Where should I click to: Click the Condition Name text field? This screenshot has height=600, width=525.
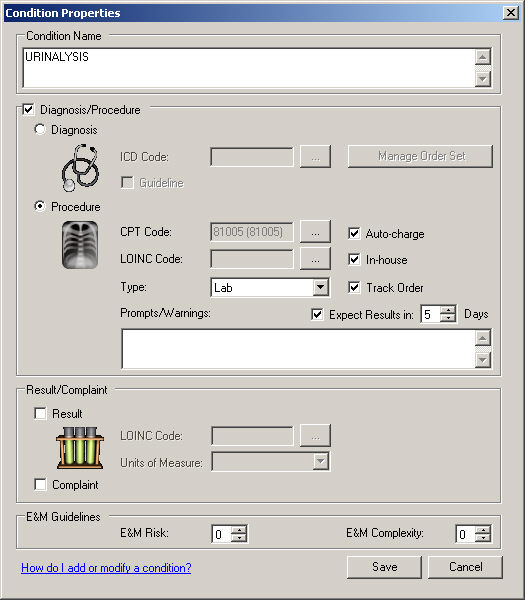[249, 68]
